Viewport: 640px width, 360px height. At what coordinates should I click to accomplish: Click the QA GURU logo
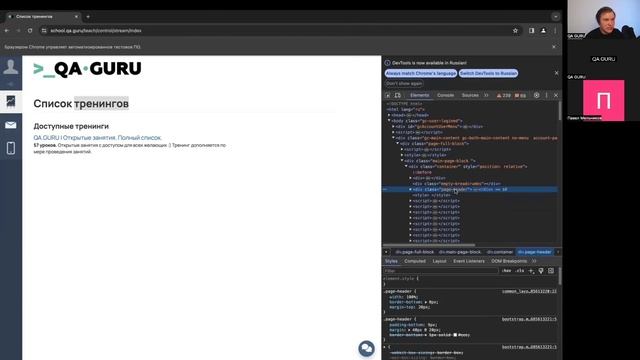click(x=87, y=69)
